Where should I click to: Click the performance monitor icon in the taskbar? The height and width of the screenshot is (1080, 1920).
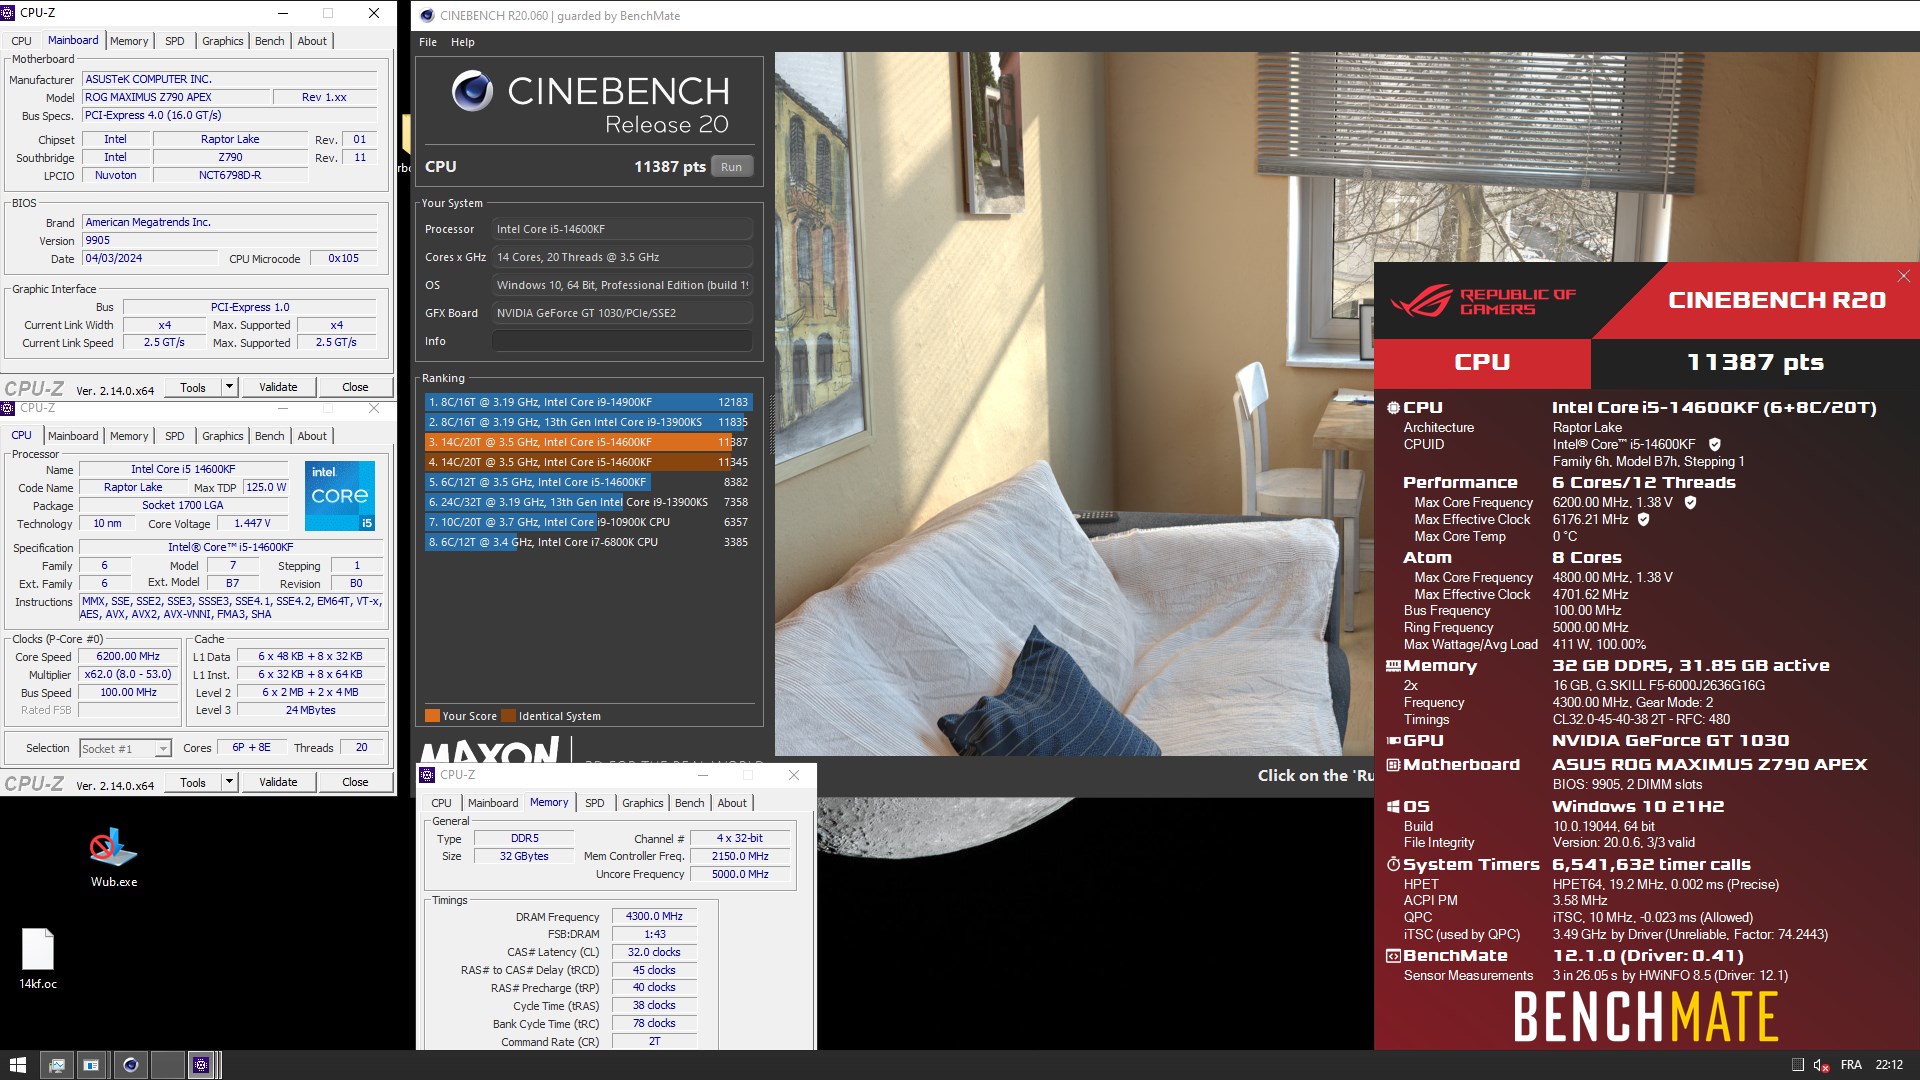click(57, 1065)
